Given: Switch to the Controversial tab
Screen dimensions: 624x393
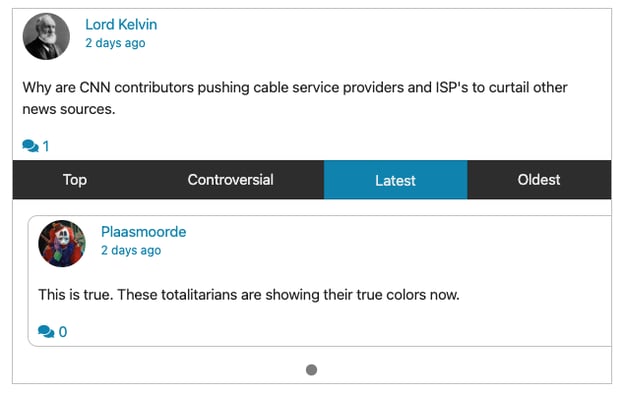Looking at the screenshot, I should coord(230,180).
